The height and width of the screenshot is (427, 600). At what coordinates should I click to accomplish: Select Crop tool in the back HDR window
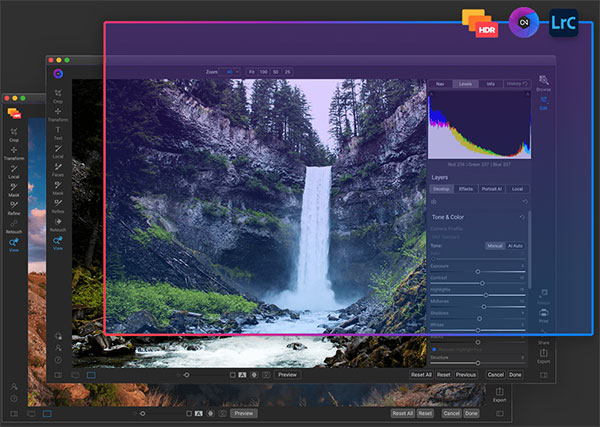tap(14, 134)
